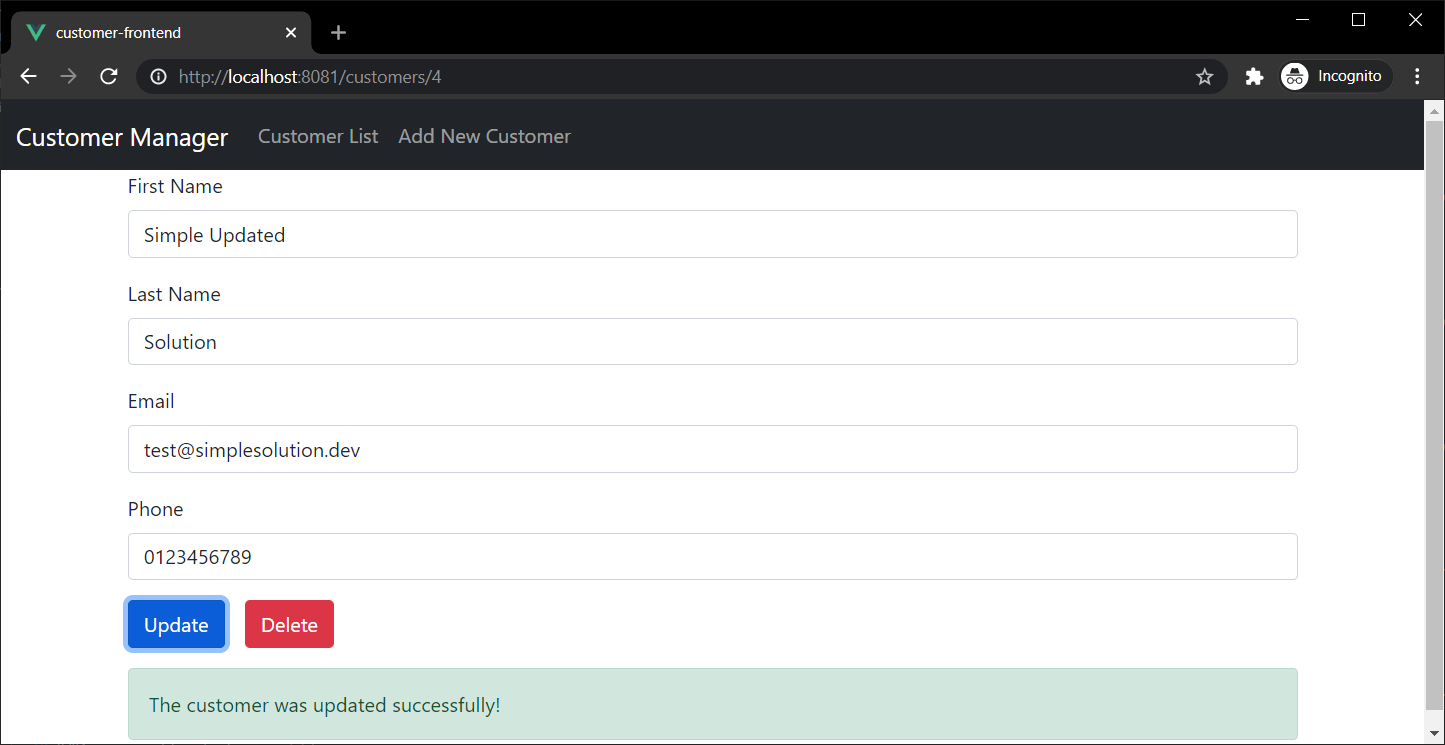Focus the Email input field
Image resolution: width=1445 pixels, height=745 pixels.
click(712, 450)
